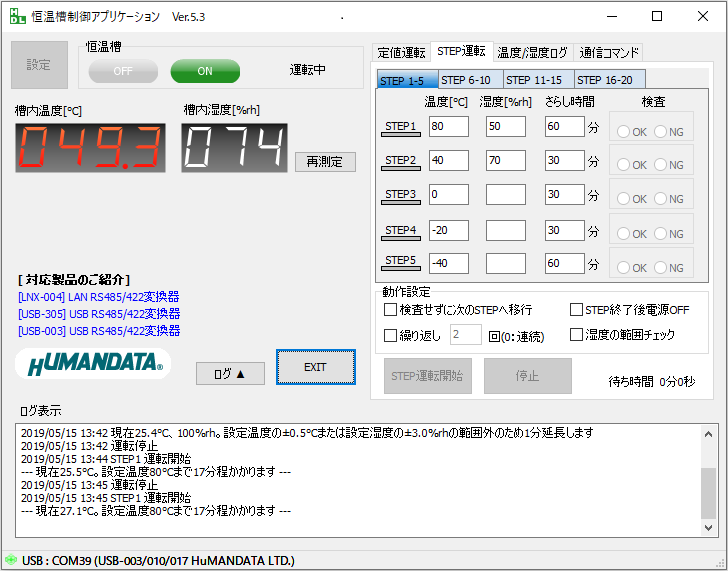Open the 温度/湿度ログ tab
The image size is (728, 571).
(x=532, y=52)
